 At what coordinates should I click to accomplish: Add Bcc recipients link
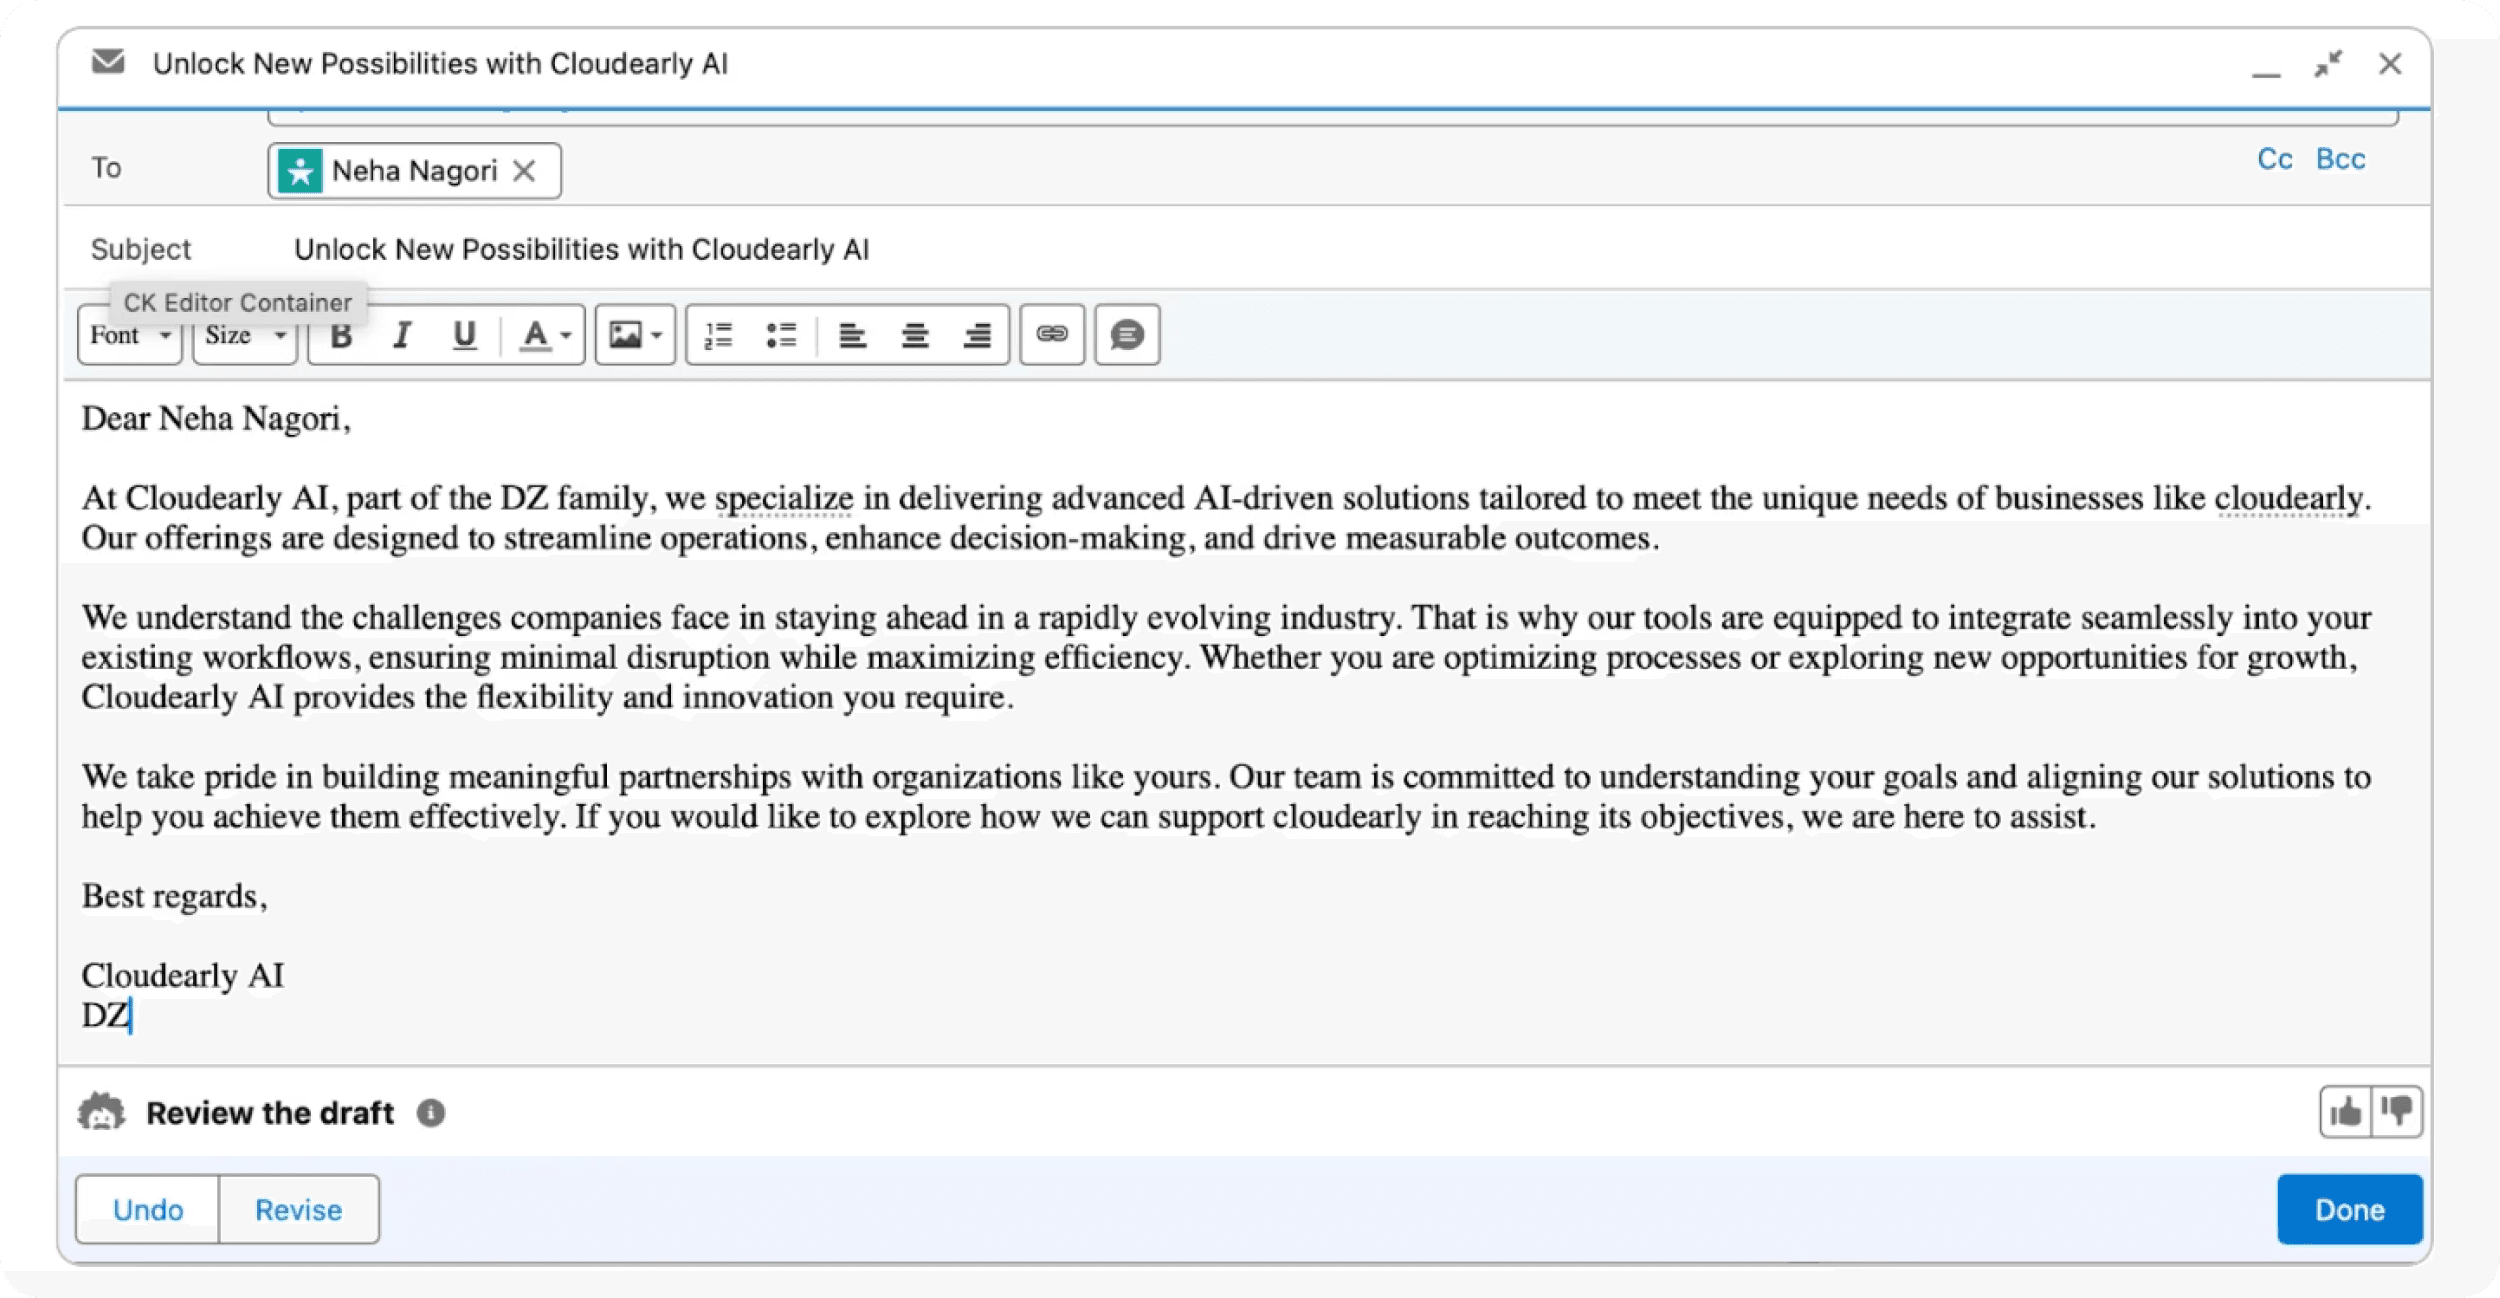point(2340,159)
